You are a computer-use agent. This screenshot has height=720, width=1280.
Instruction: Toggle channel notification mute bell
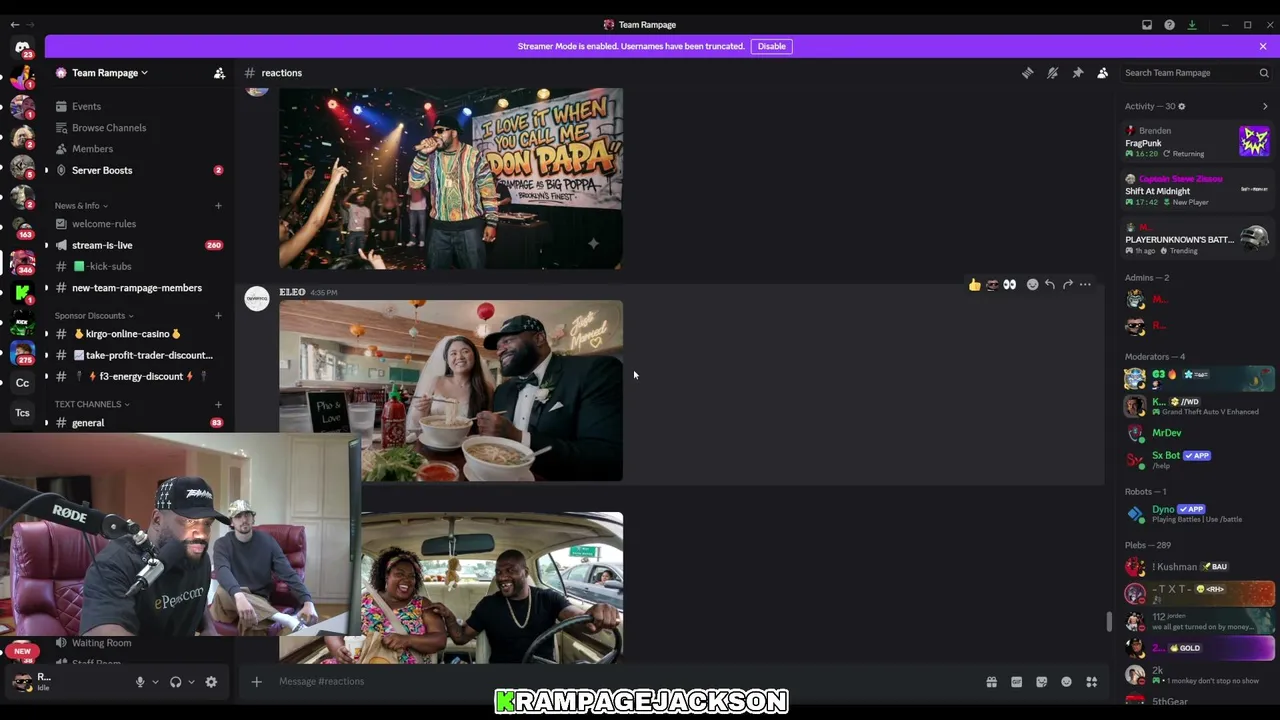(x=1052, y=73)
